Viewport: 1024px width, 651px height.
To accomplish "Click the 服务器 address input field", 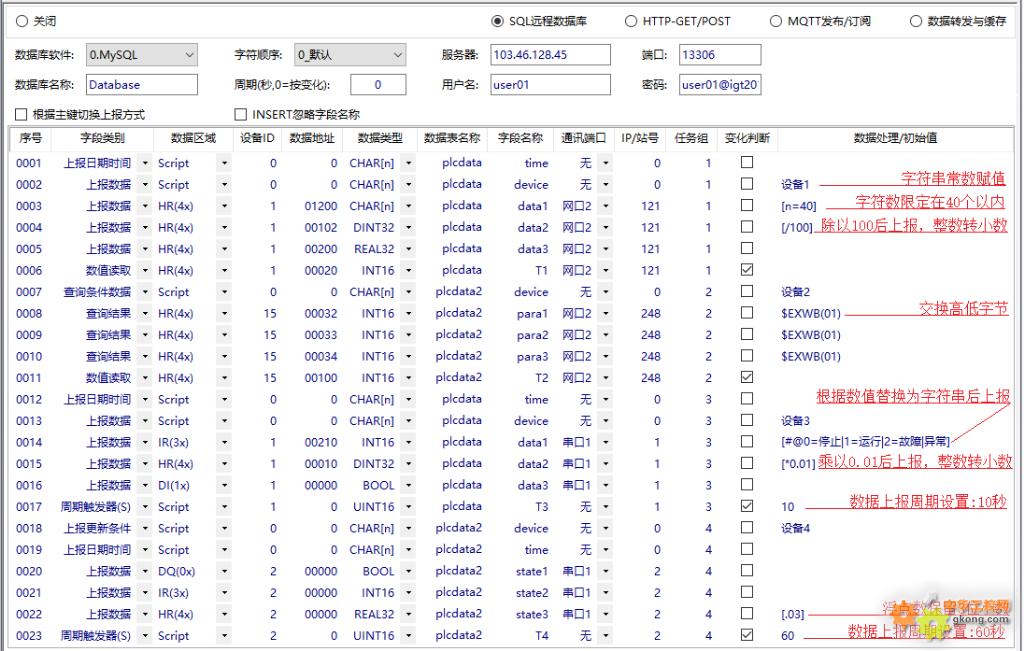I will pyautogui.click(x=551, y=55).
